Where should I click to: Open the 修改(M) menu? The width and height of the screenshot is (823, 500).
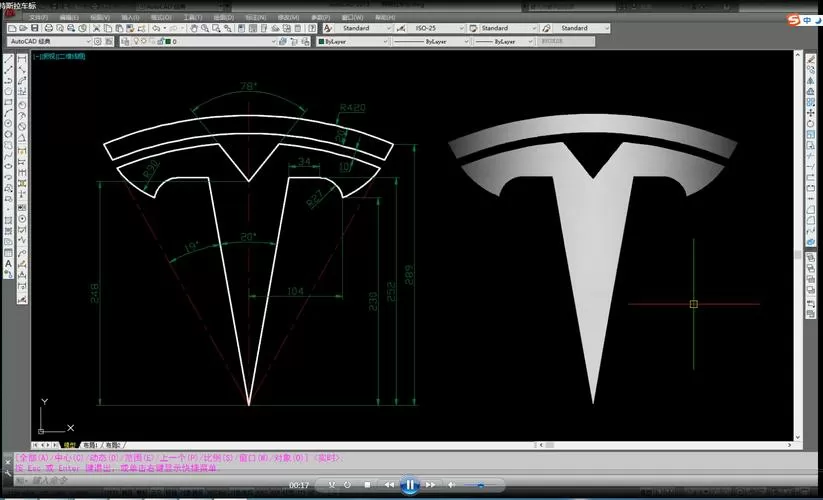[x=288, y=18]
